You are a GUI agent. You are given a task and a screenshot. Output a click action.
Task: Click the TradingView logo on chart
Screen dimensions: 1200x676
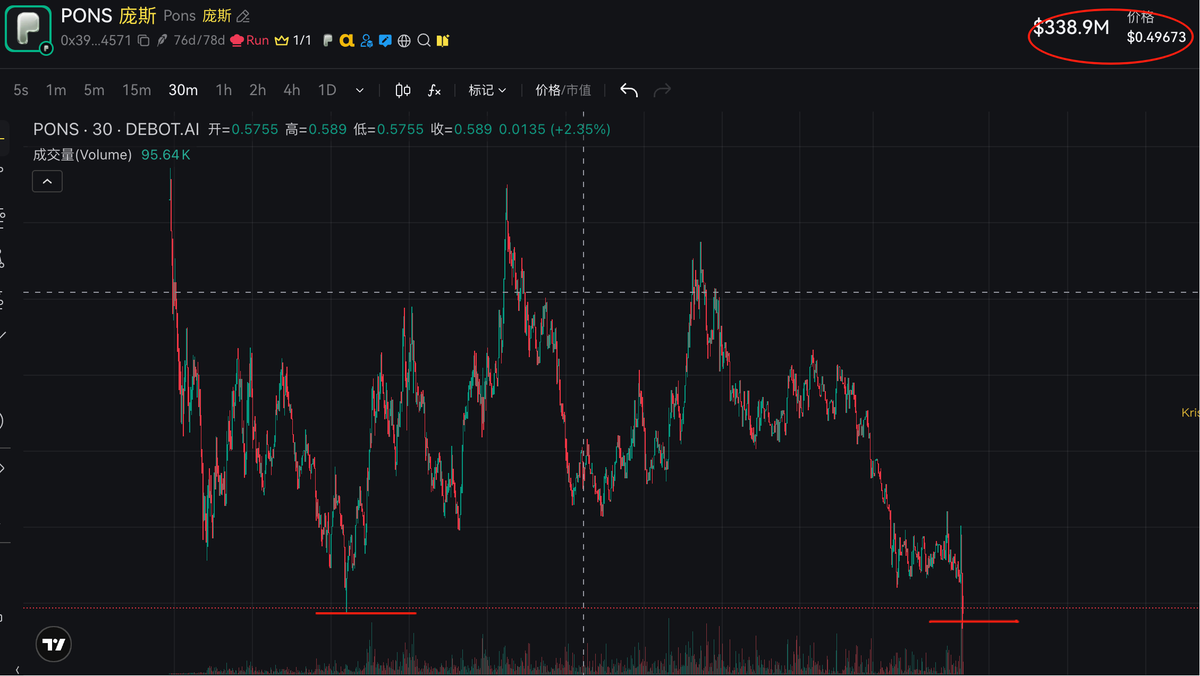[x=54, y=644]
